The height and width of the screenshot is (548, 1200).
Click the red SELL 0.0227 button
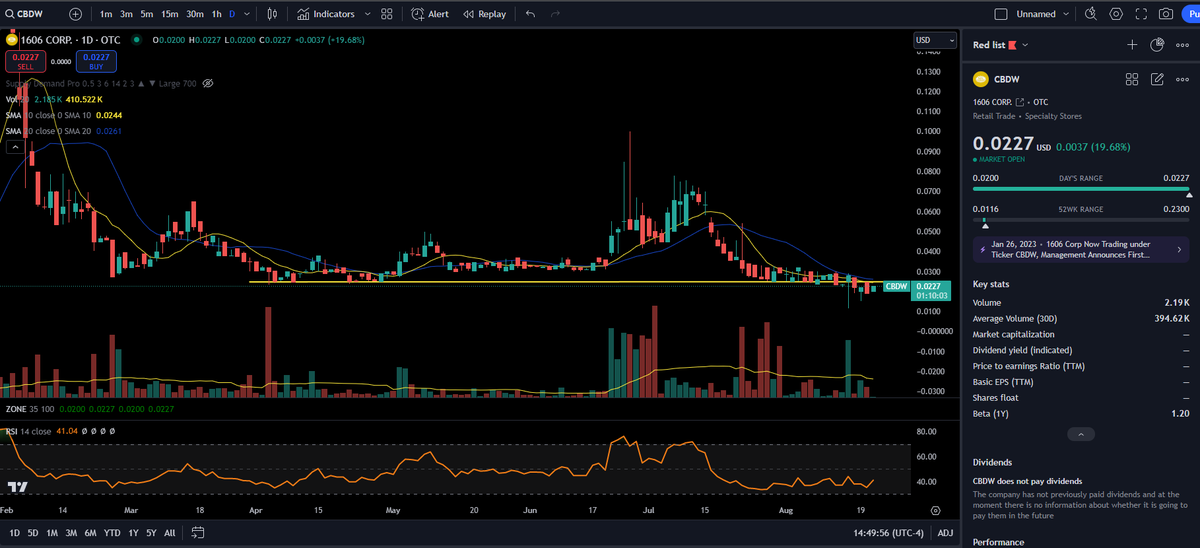click(x=25, y=61)
